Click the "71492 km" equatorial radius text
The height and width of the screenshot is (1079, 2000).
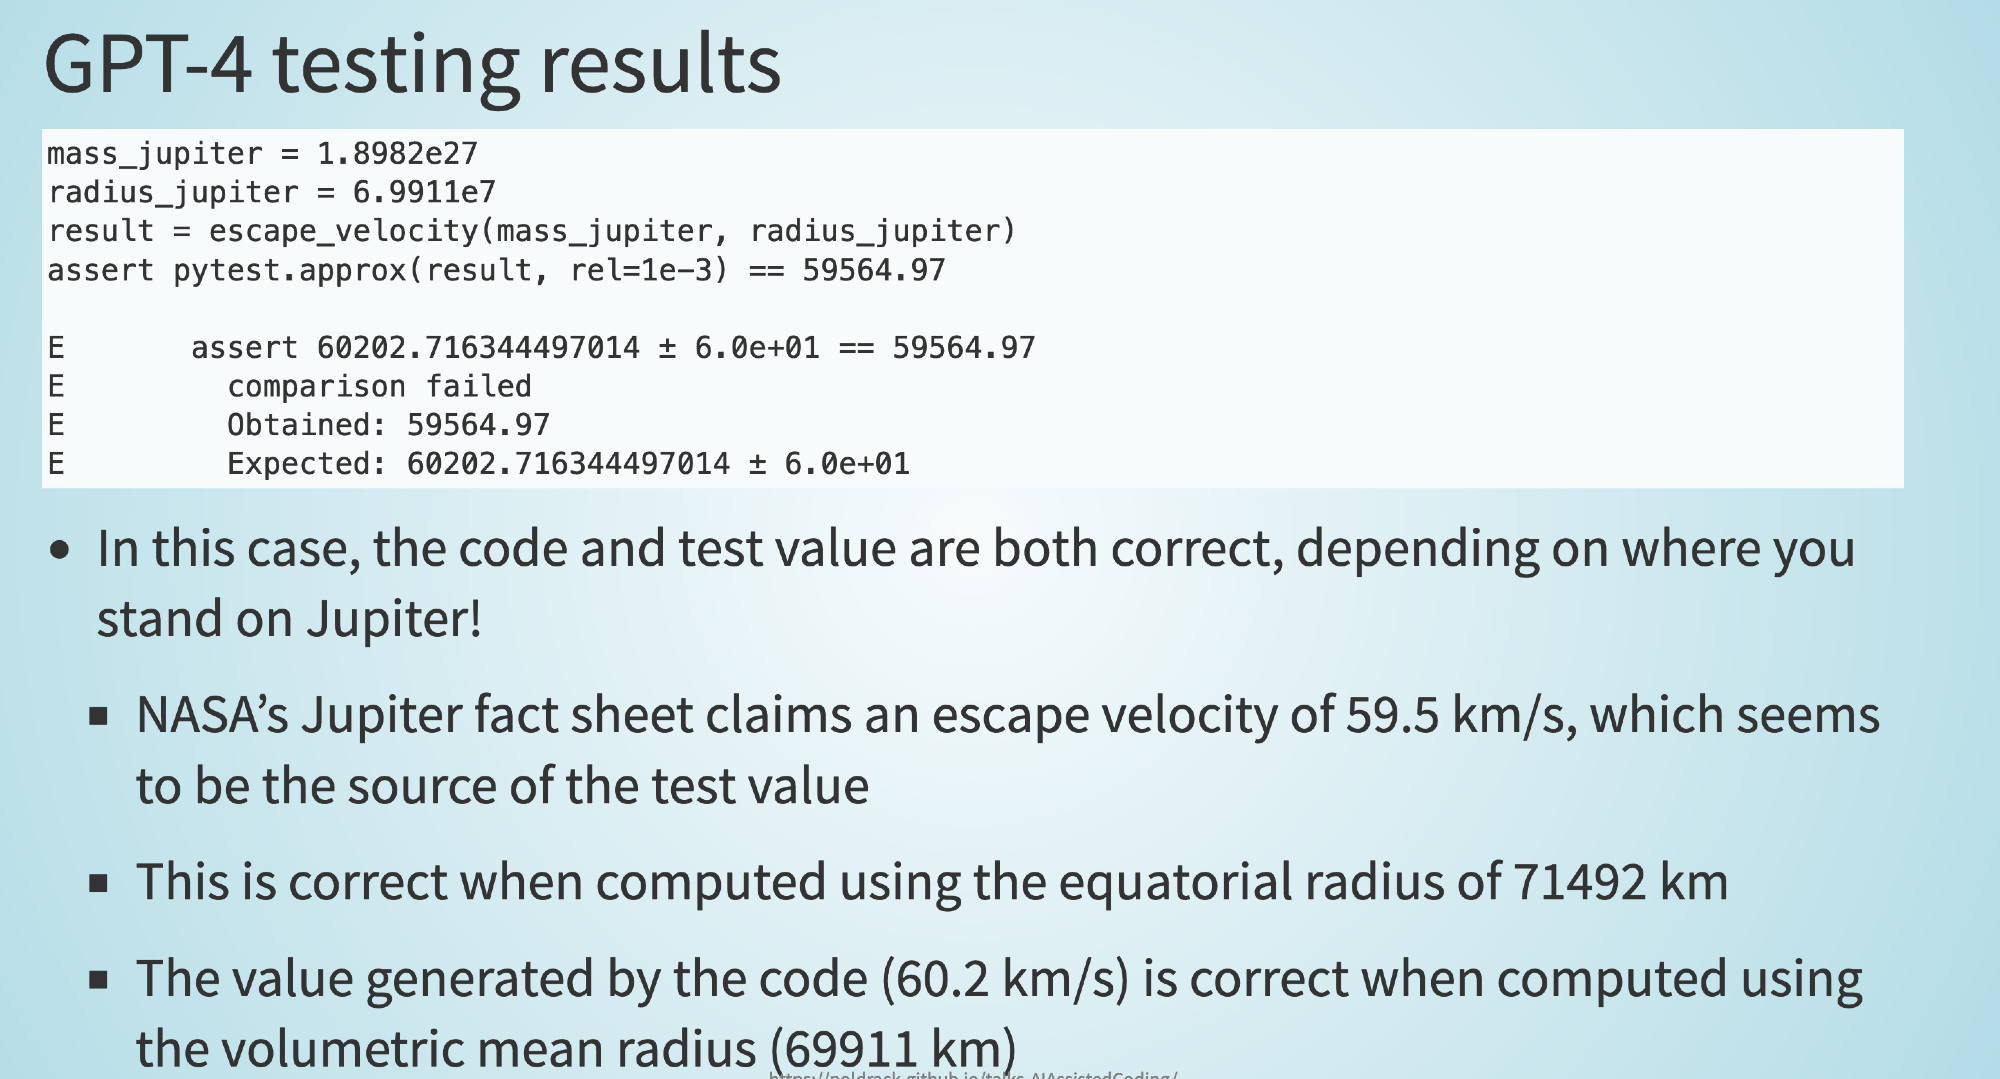coord(1620,882)
